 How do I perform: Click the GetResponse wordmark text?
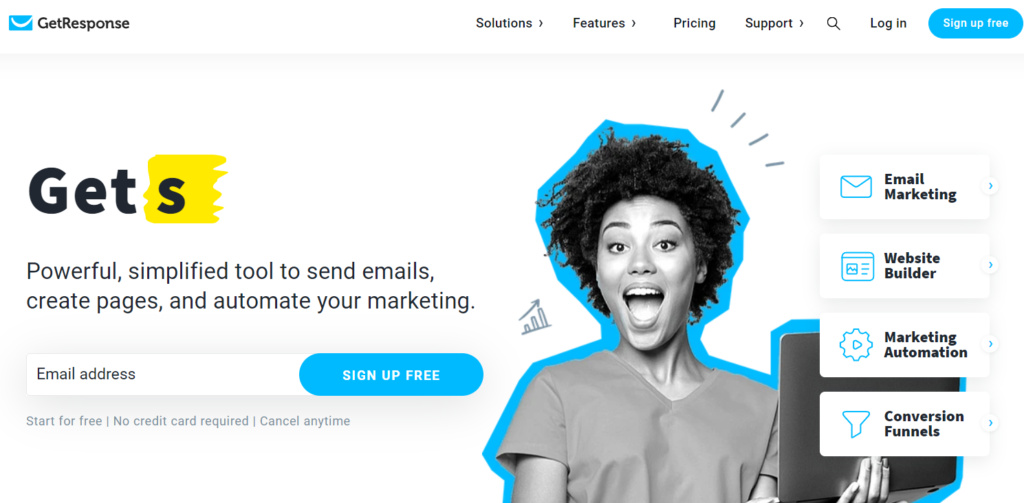click(84, 24)
